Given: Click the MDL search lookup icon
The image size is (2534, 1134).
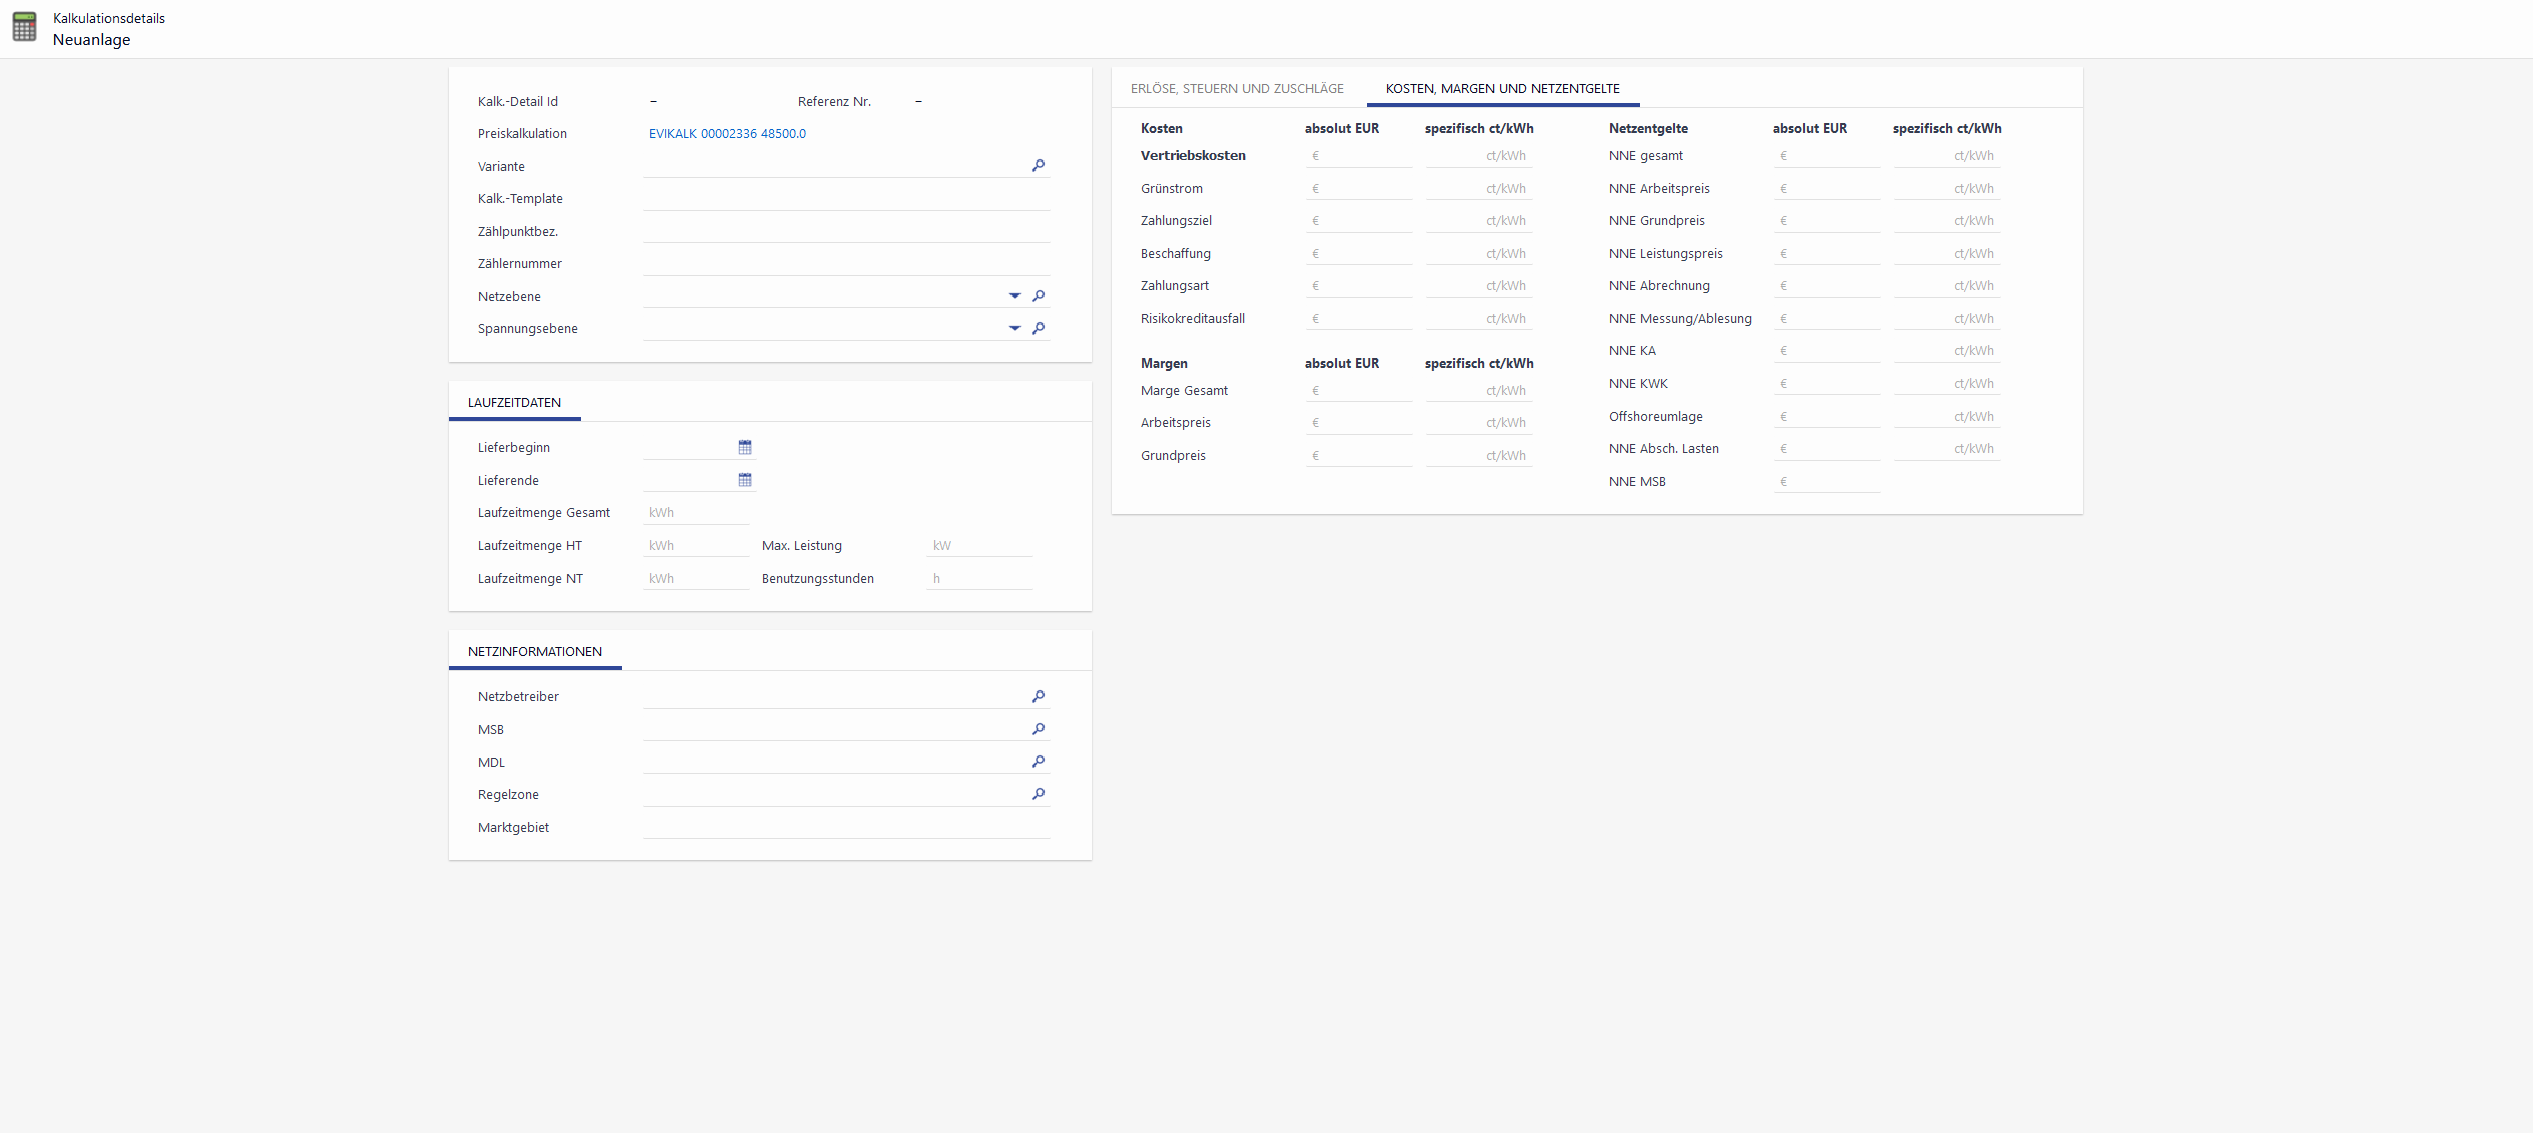Looking at the screenshot, I should click(1038, 762).
